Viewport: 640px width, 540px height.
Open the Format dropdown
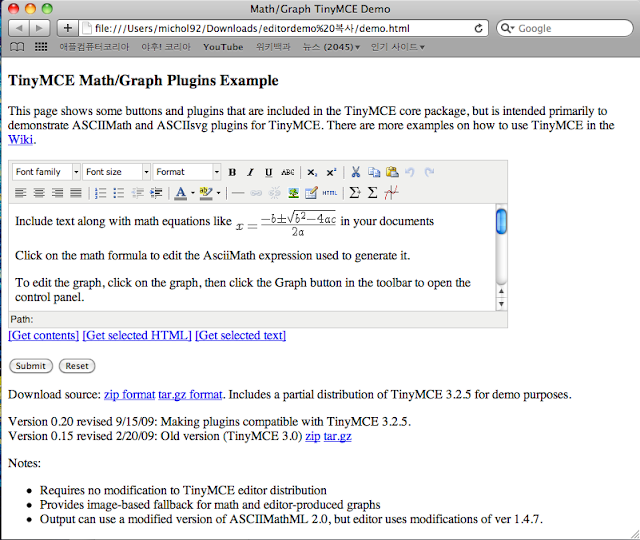click(187, 172)
